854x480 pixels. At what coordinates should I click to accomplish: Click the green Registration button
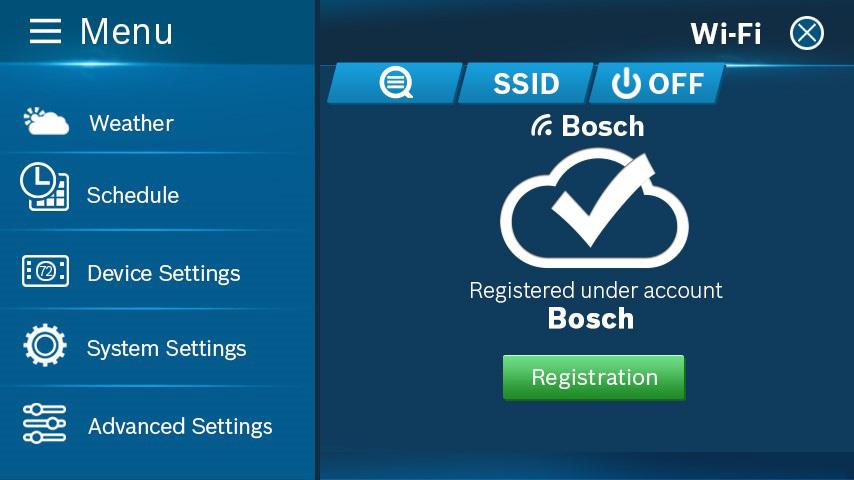[x=594, y=378]
